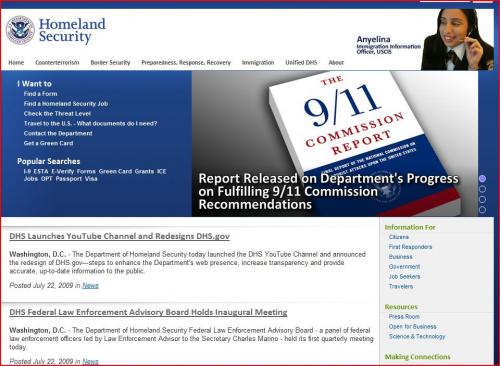Open the Get a Green Card link
500x366 pixels.
[48, 143]
